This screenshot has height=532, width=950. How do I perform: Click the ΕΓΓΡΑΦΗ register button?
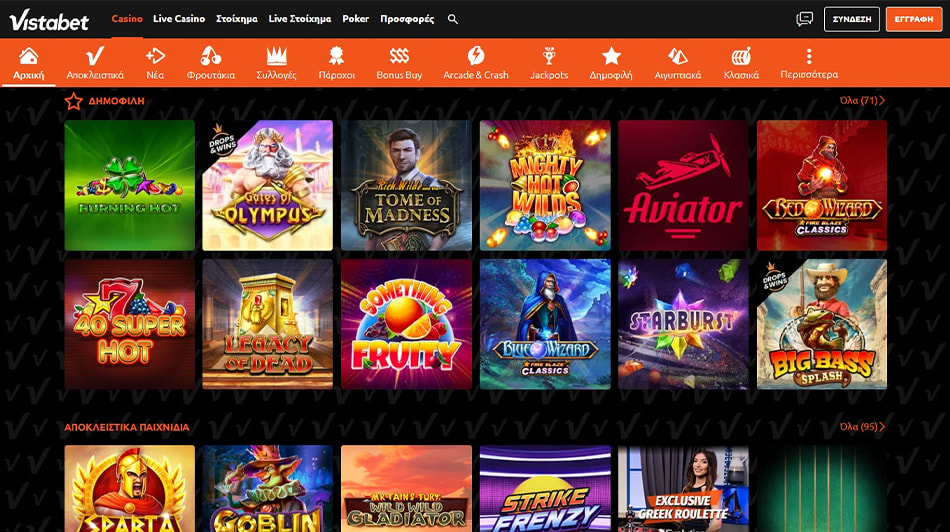pos(914,19)
